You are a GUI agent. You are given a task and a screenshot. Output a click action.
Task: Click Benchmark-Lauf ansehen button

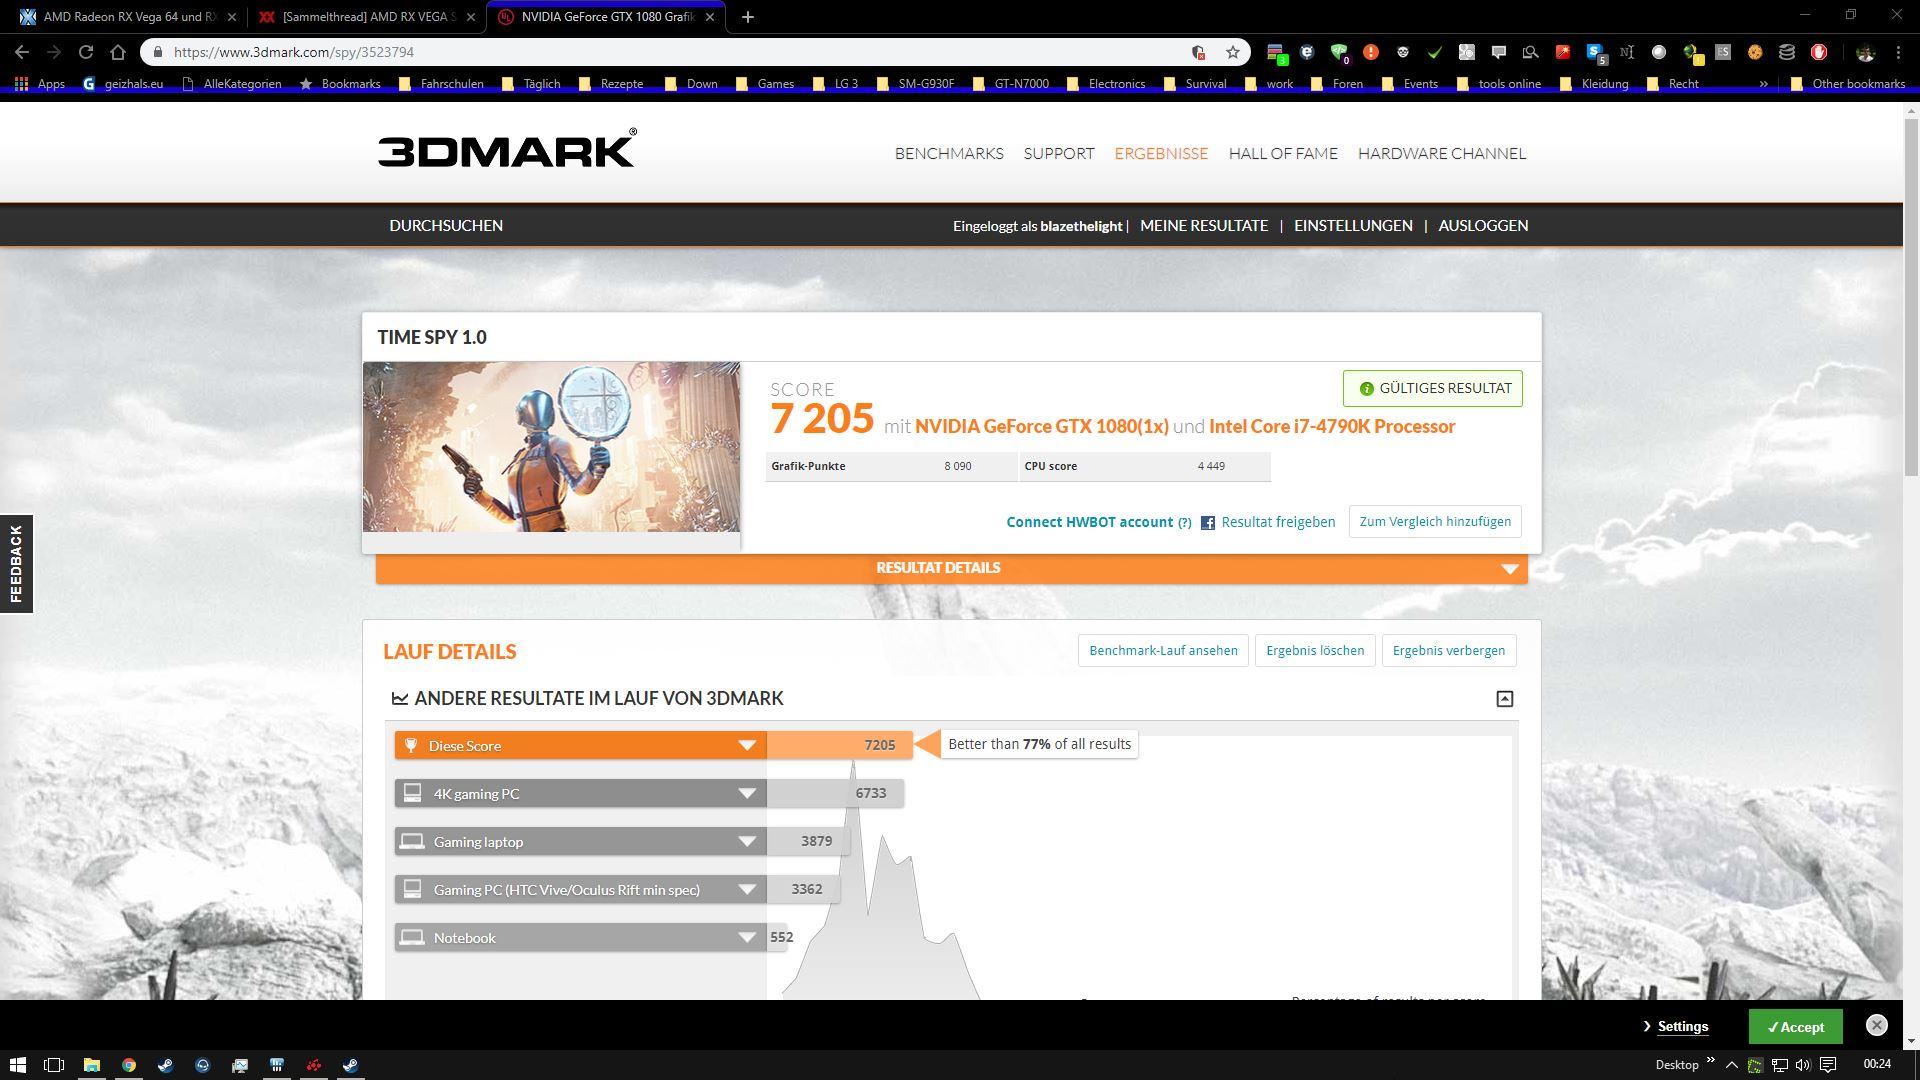[x=1163, y=651]
